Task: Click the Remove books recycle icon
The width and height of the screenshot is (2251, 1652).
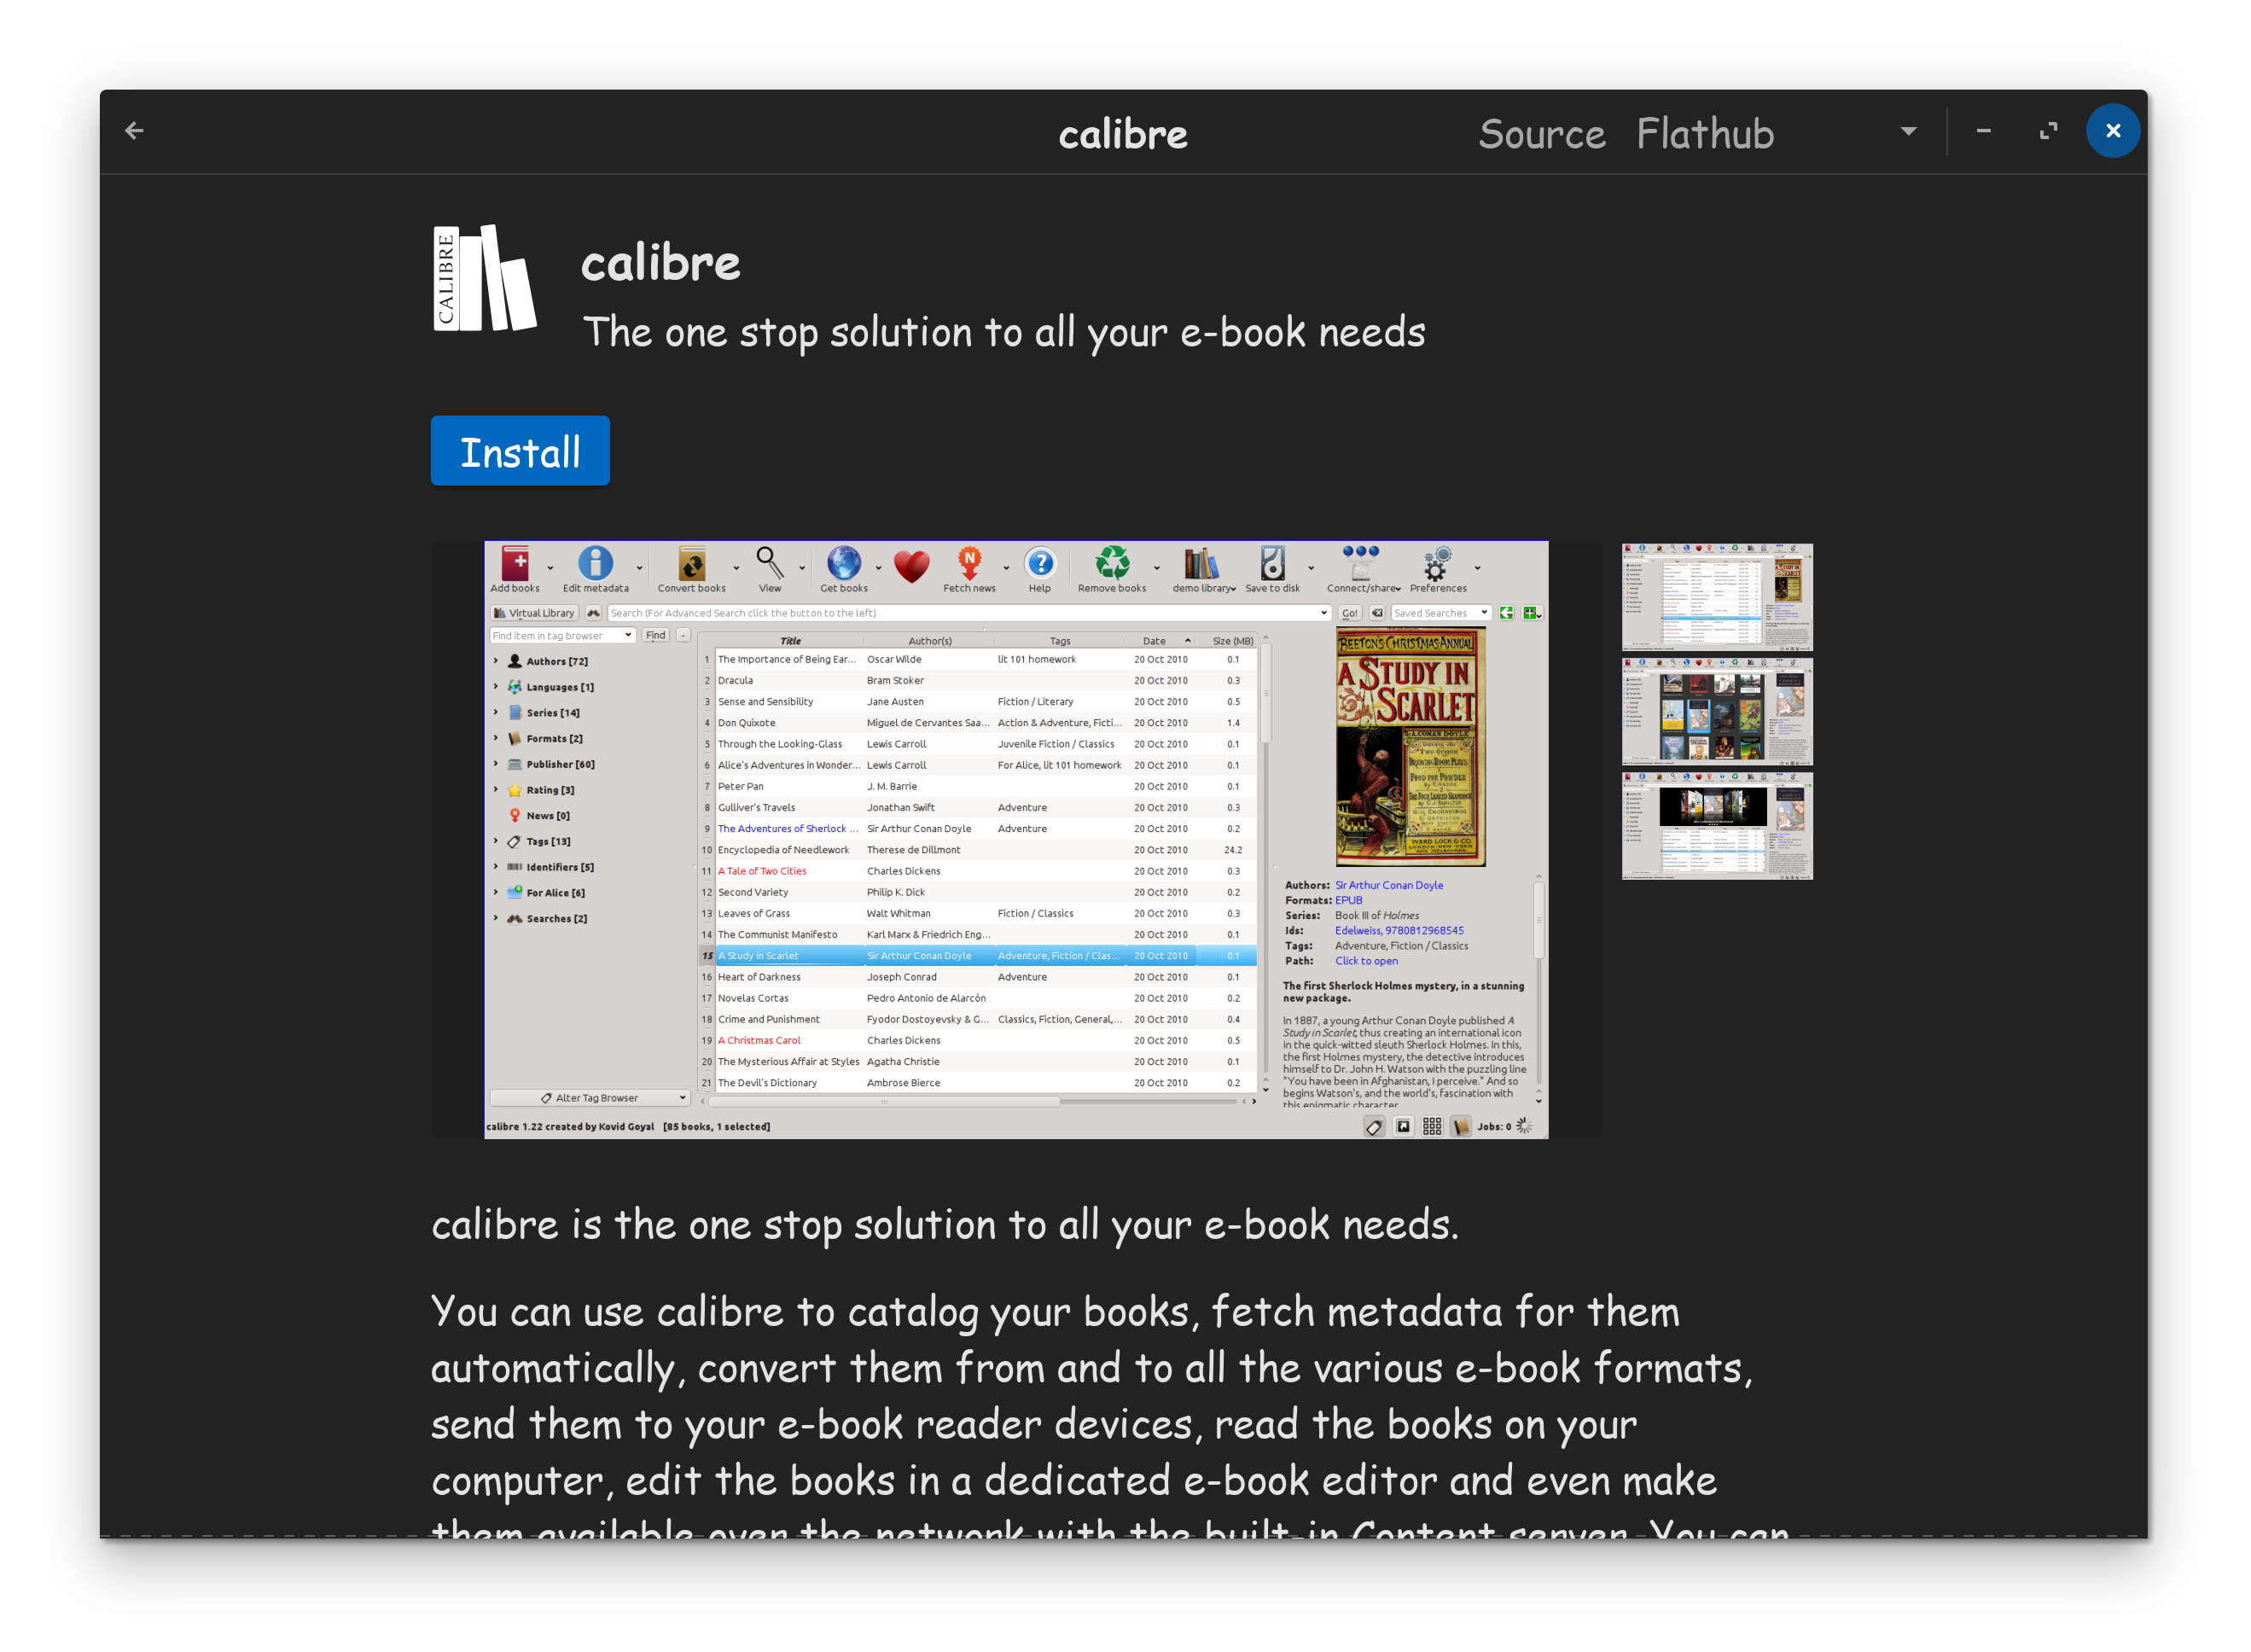Action: coord(1111,565)
